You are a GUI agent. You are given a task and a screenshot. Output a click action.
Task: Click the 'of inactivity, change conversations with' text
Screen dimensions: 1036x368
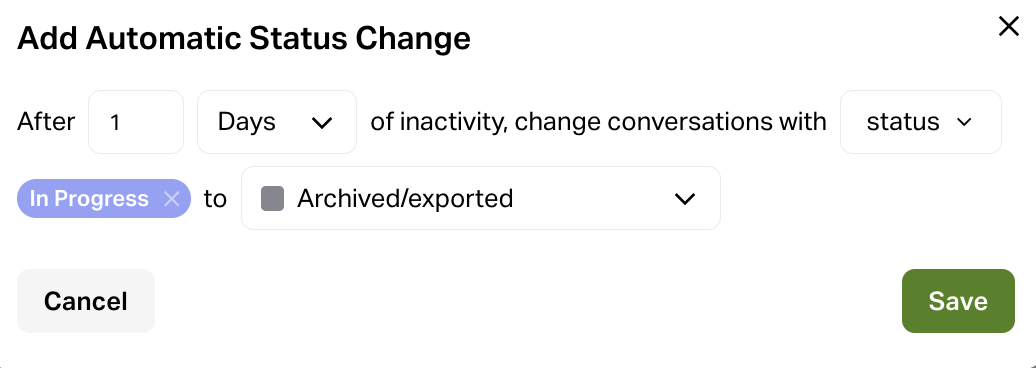[x=598, y=122]
